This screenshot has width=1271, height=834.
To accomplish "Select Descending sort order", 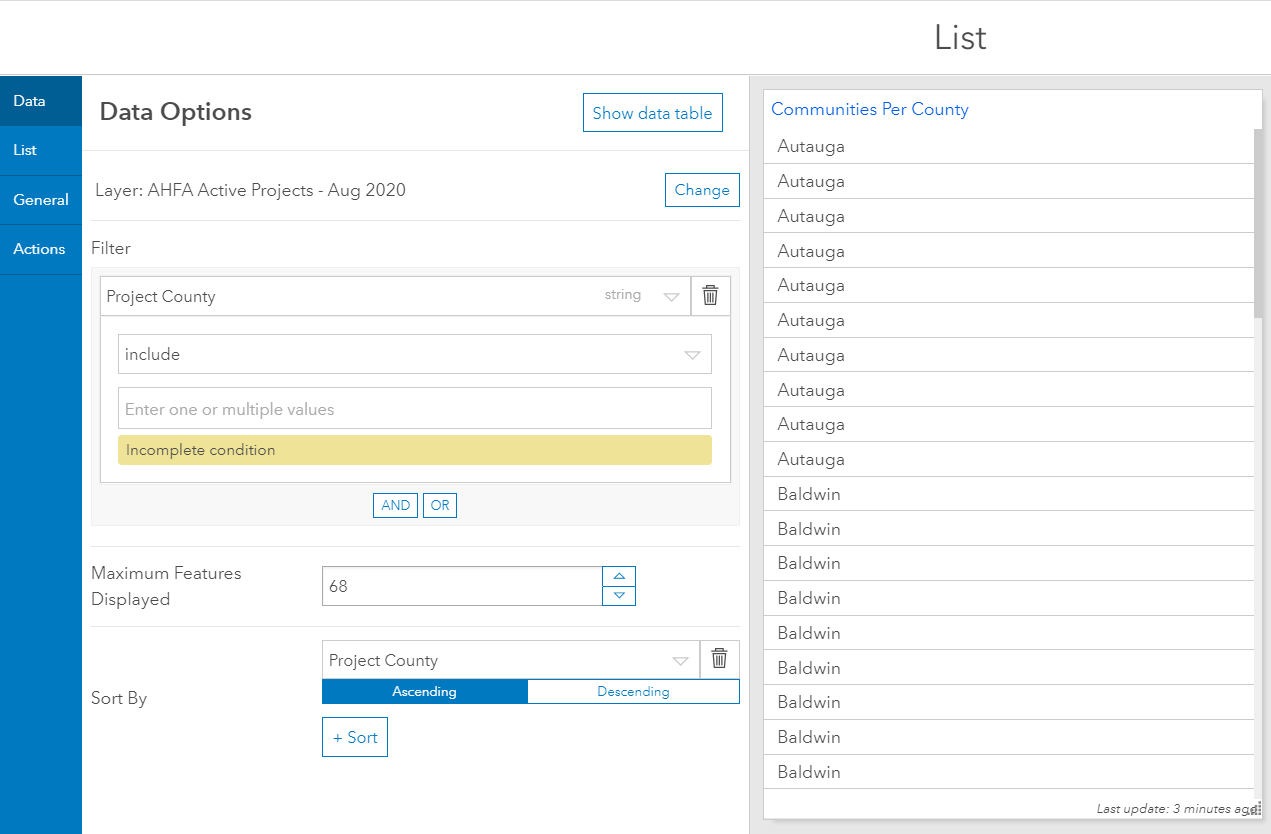I will coord(633,691).
